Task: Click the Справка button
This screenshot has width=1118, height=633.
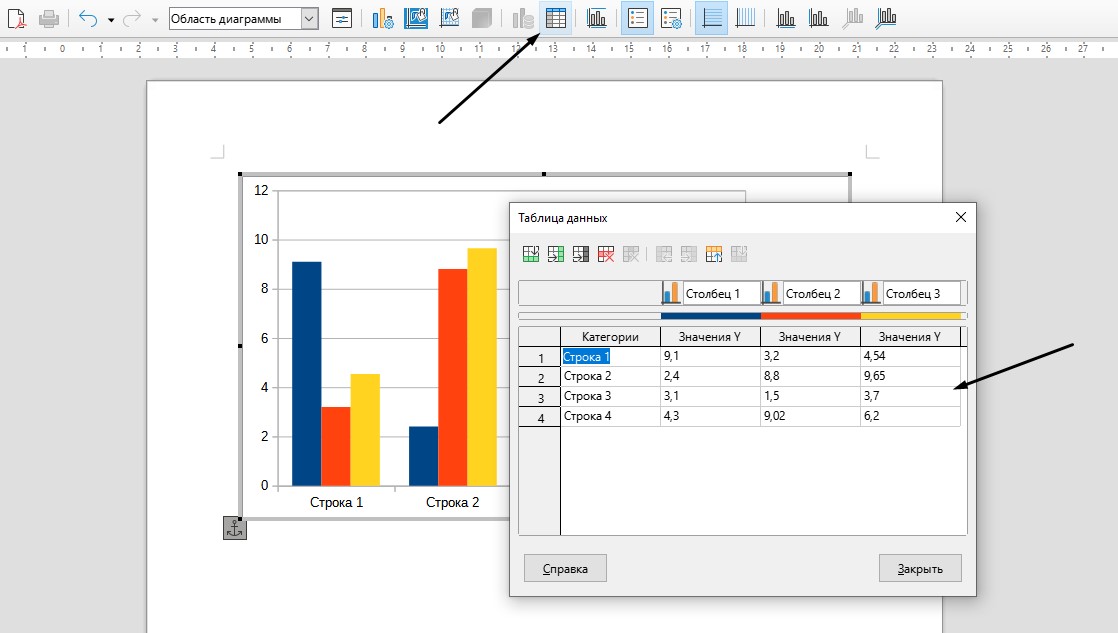Action: pos(565,568)
